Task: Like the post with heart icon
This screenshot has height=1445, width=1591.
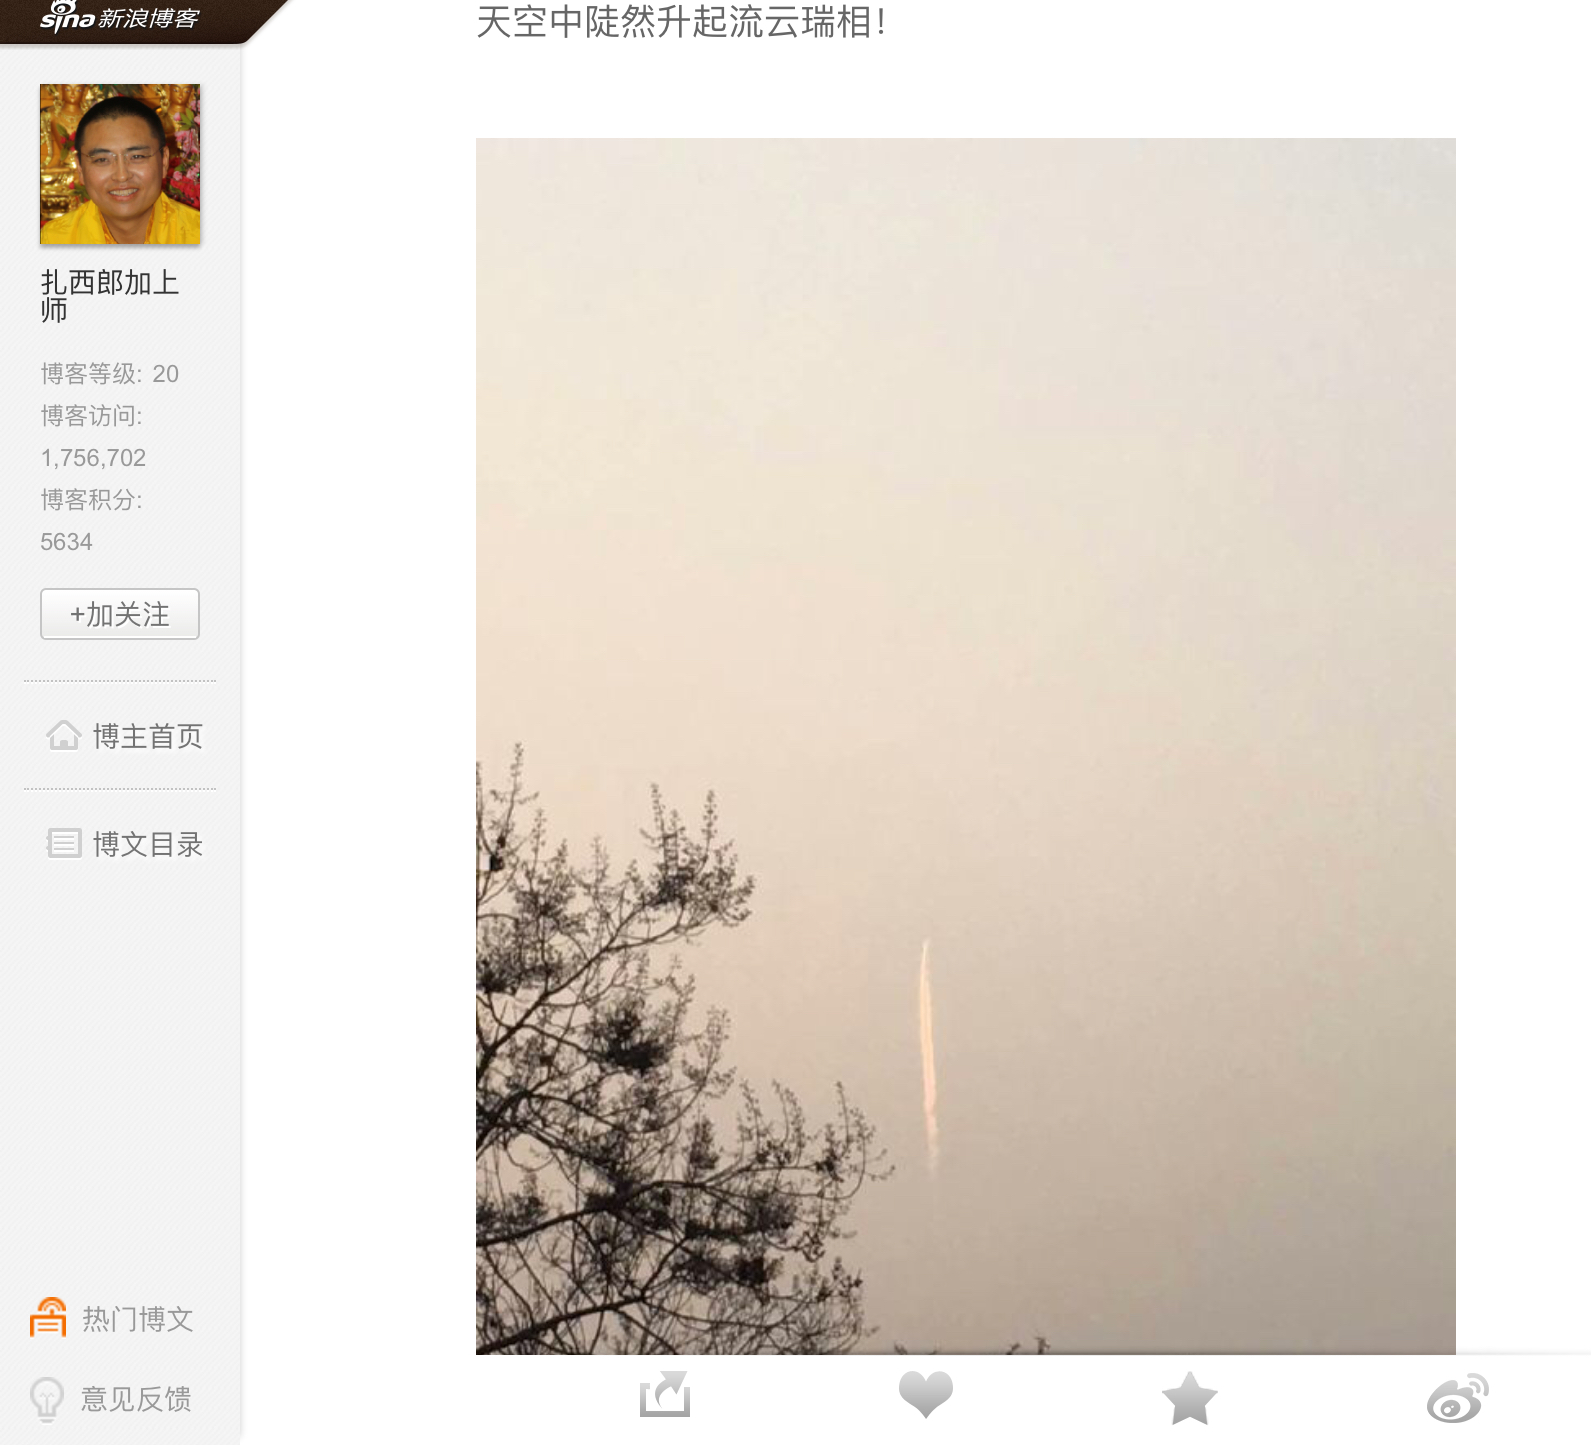Action: coord(926,1394)
